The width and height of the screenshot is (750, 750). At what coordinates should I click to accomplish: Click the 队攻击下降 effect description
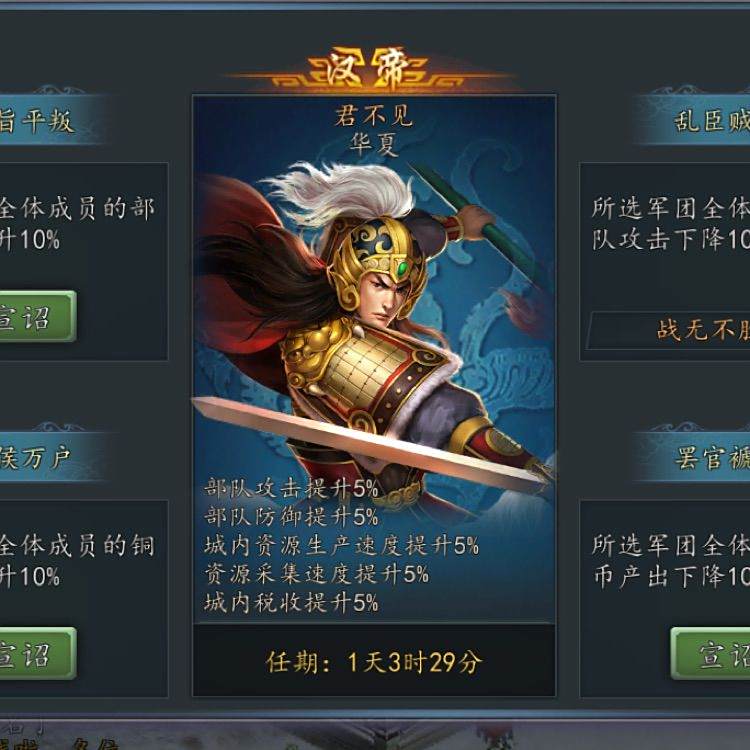(671, 239)
